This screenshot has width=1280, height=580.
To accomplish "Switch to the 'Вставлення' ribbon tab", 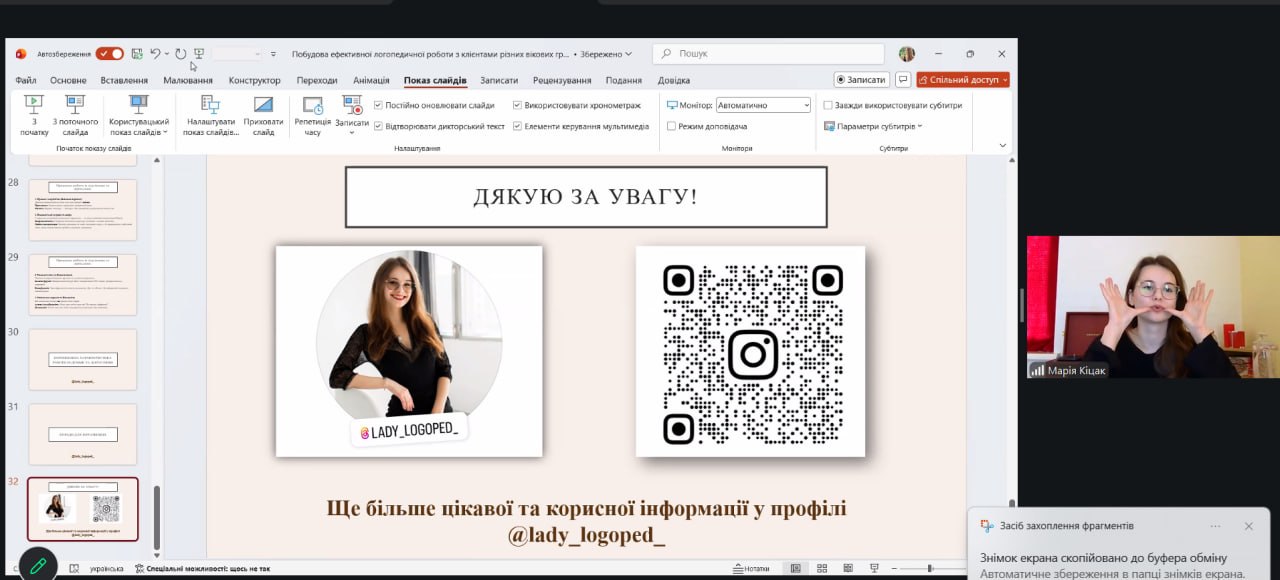I will coord(124,80).
